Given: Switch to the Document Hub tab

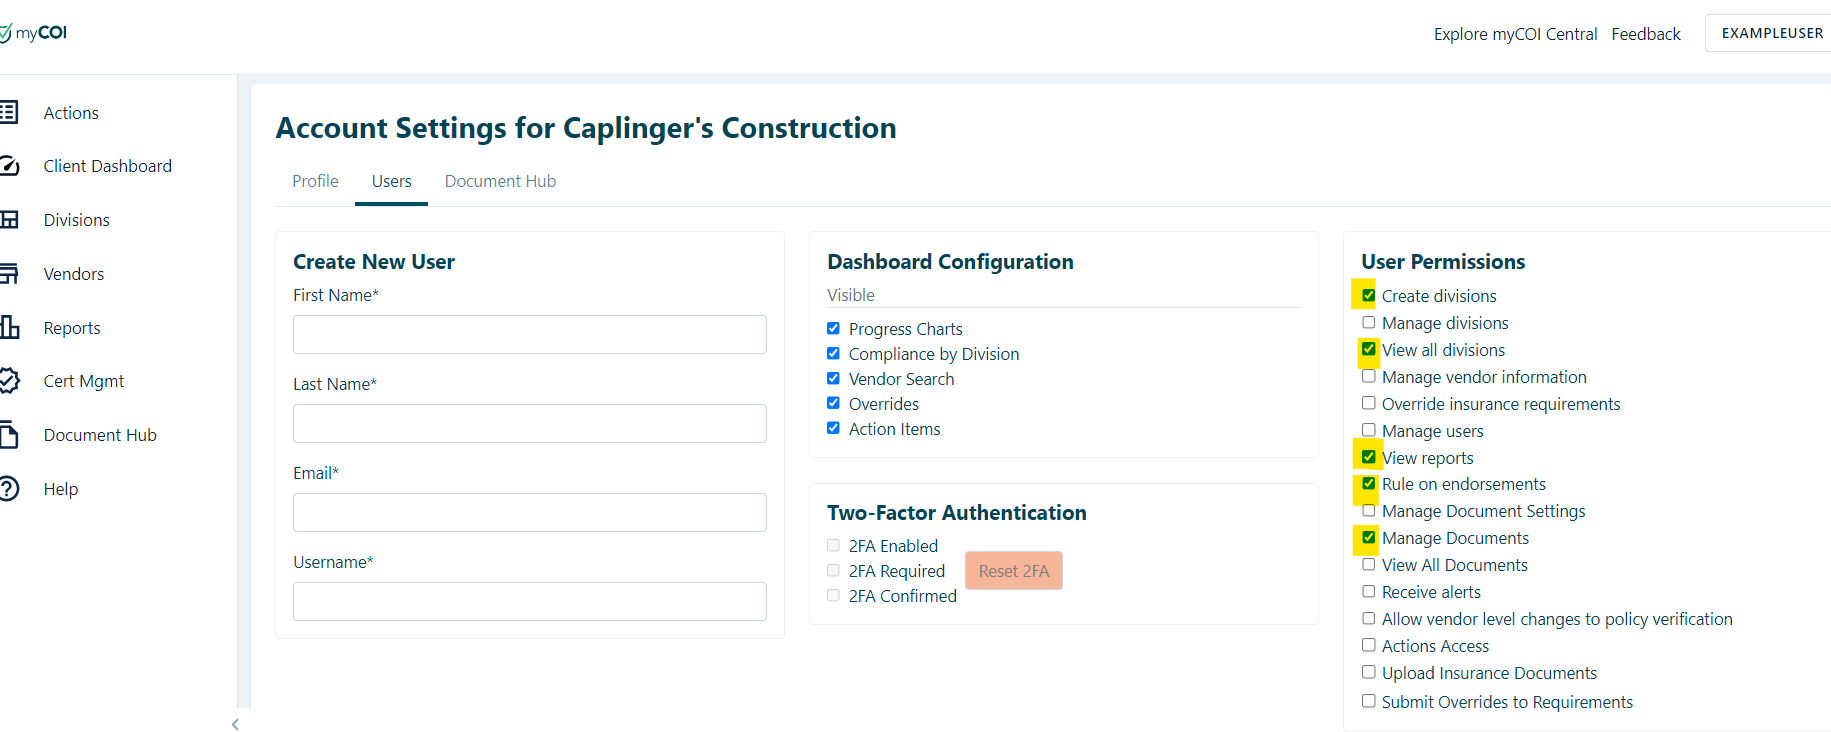Looking at the screenshot, I should point(500,181).
